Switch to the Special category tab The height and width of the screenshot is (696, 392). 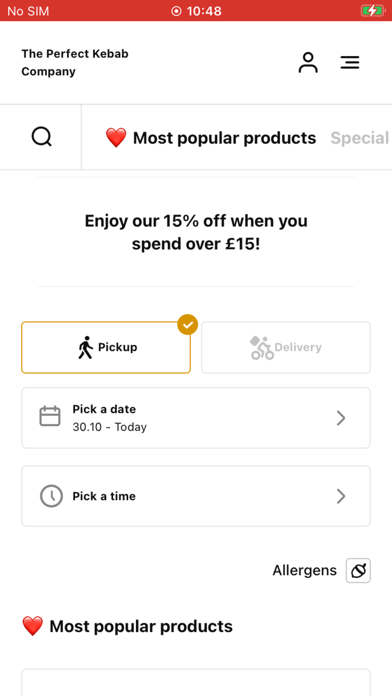pyautogui.click(x=360, y=138)
